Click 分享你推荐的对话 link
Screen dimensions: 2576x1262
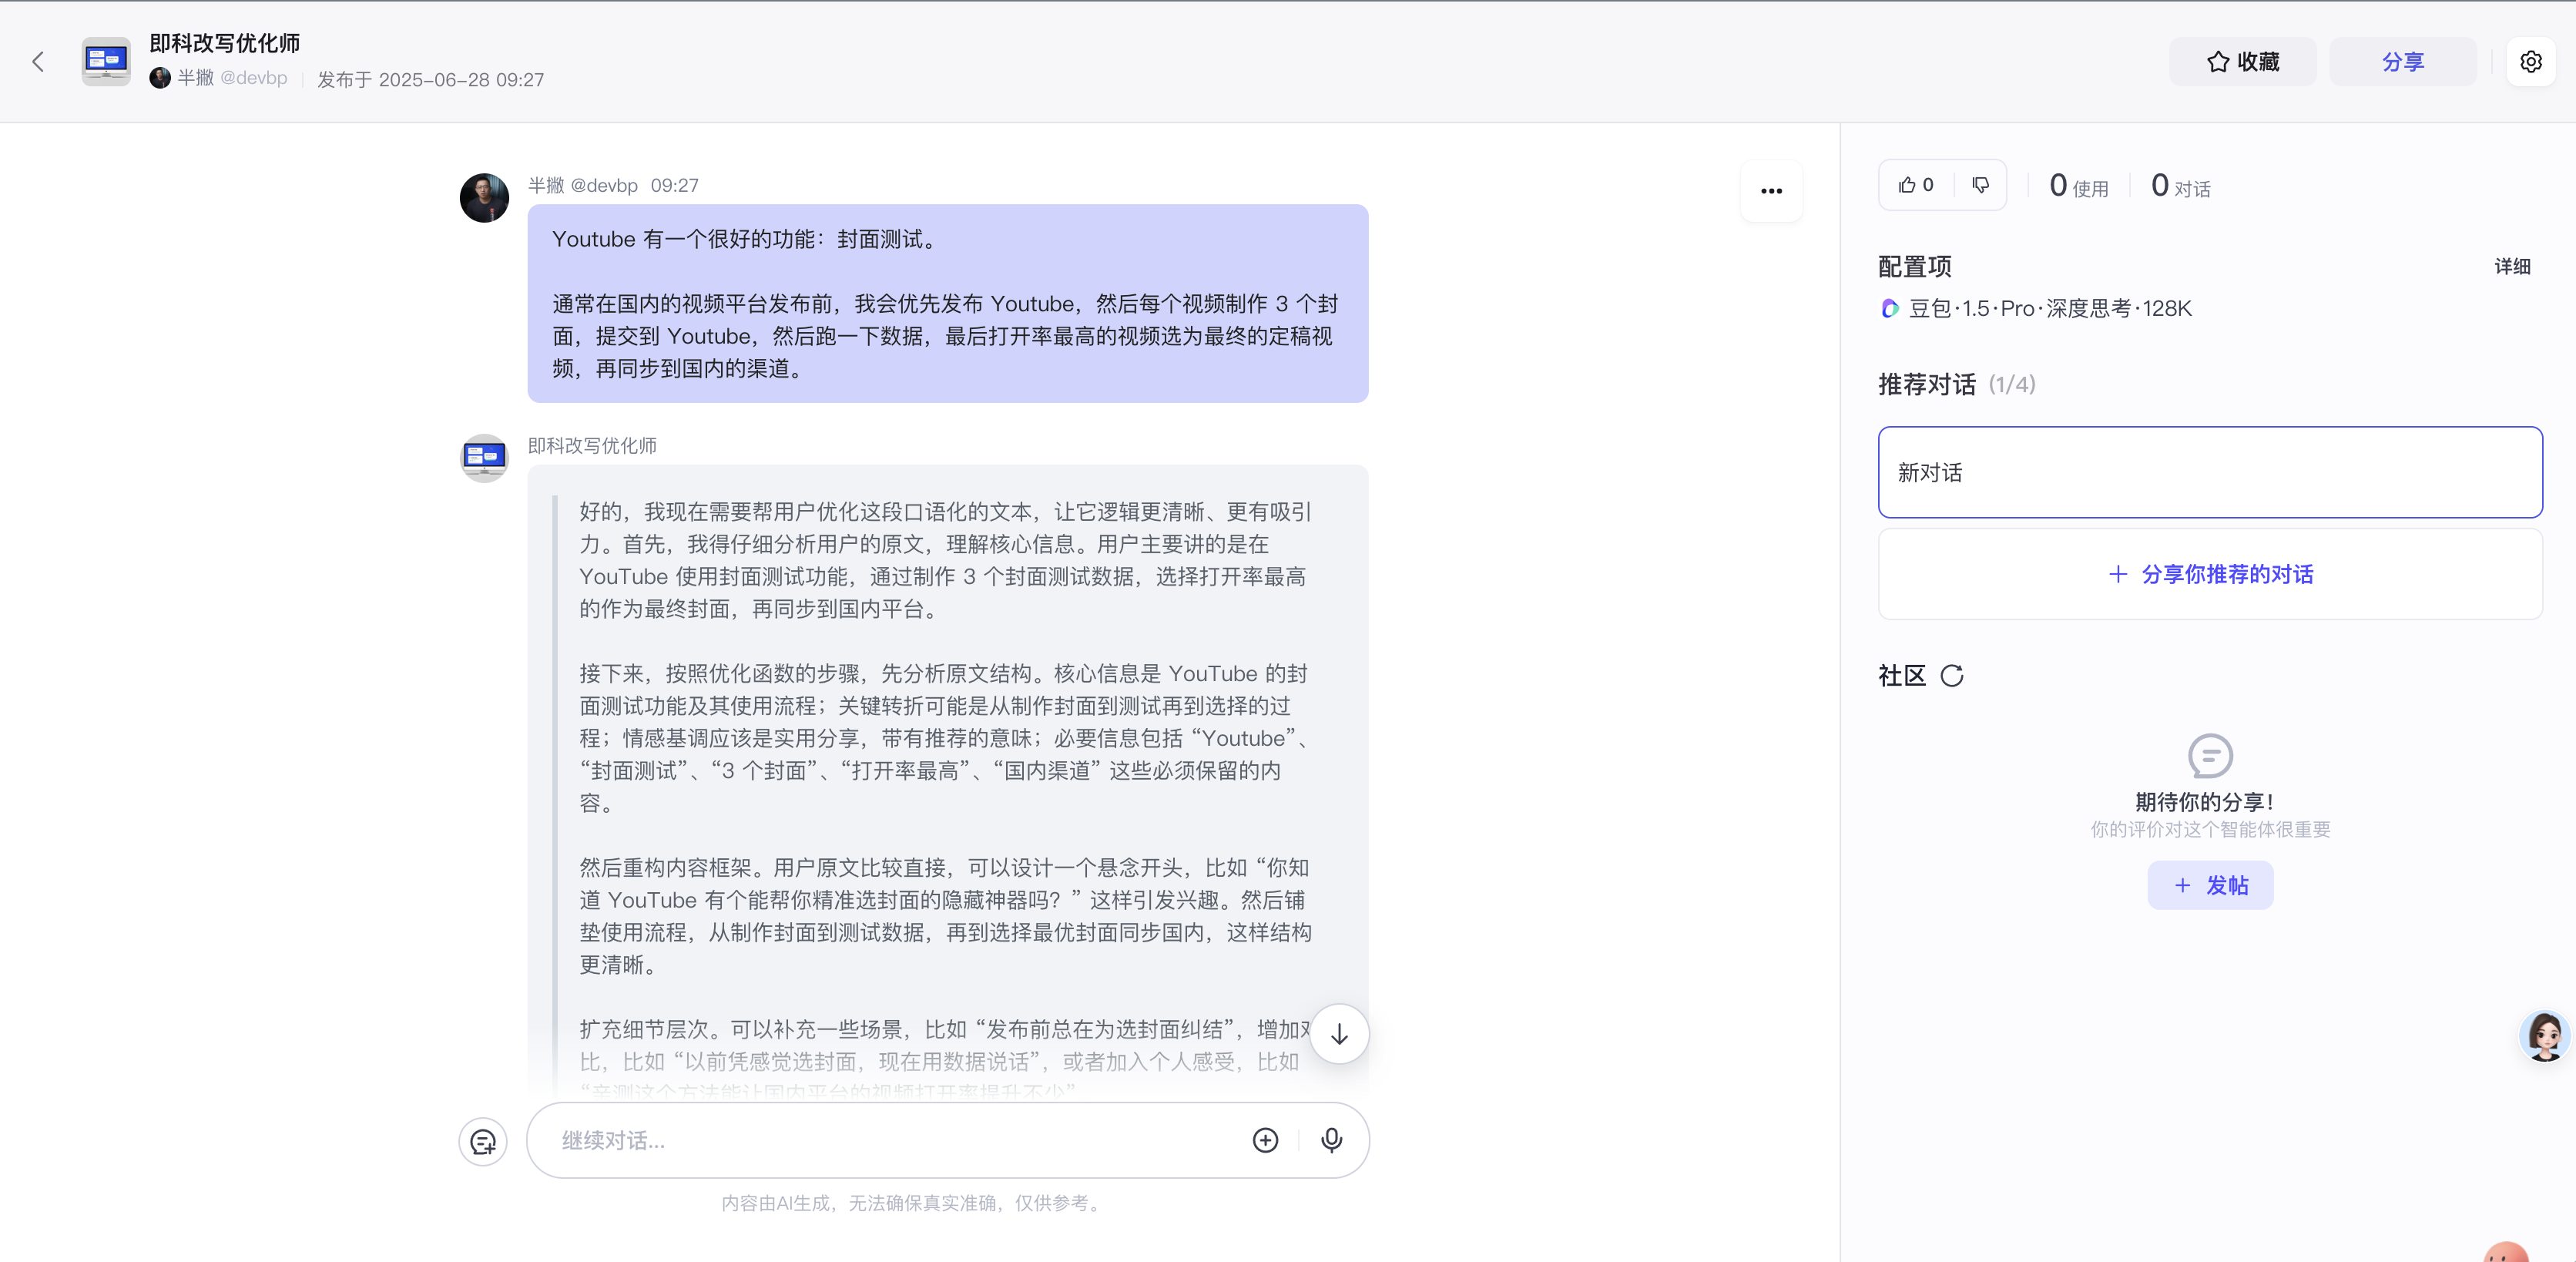coord(2209,574)
